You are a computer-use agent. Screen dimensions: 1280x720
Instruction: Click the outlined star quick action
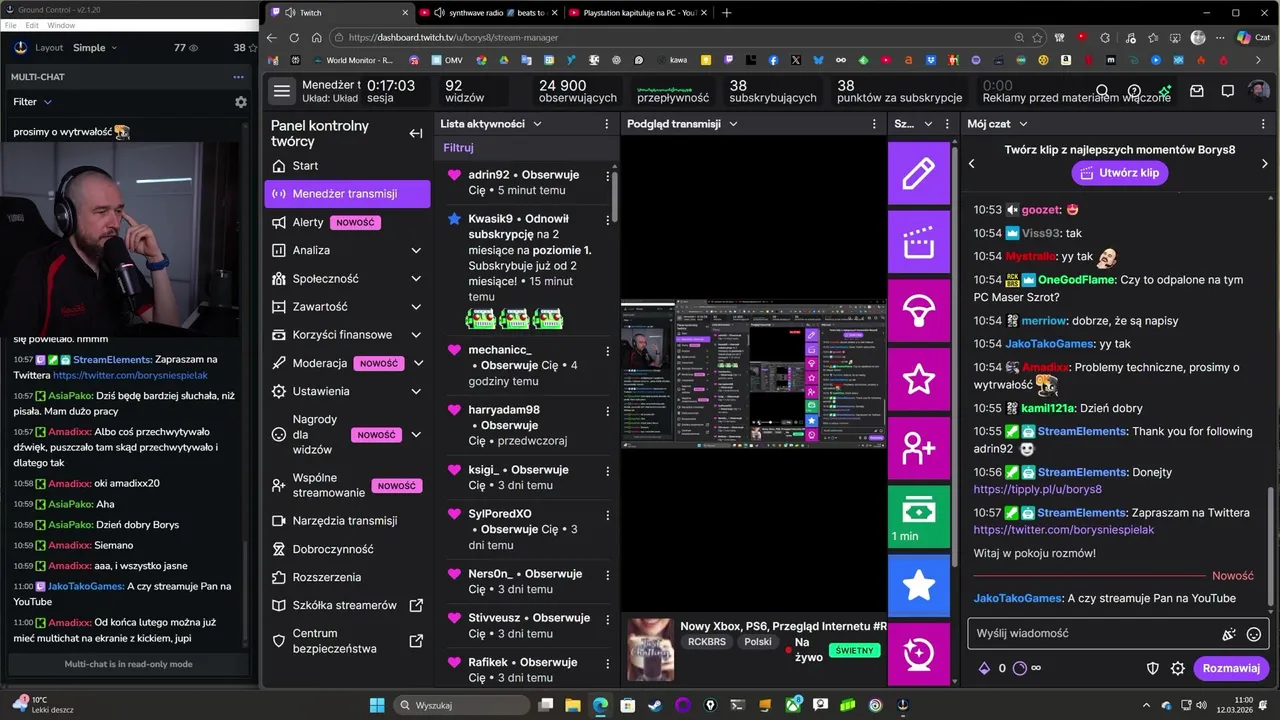[919, 379]
